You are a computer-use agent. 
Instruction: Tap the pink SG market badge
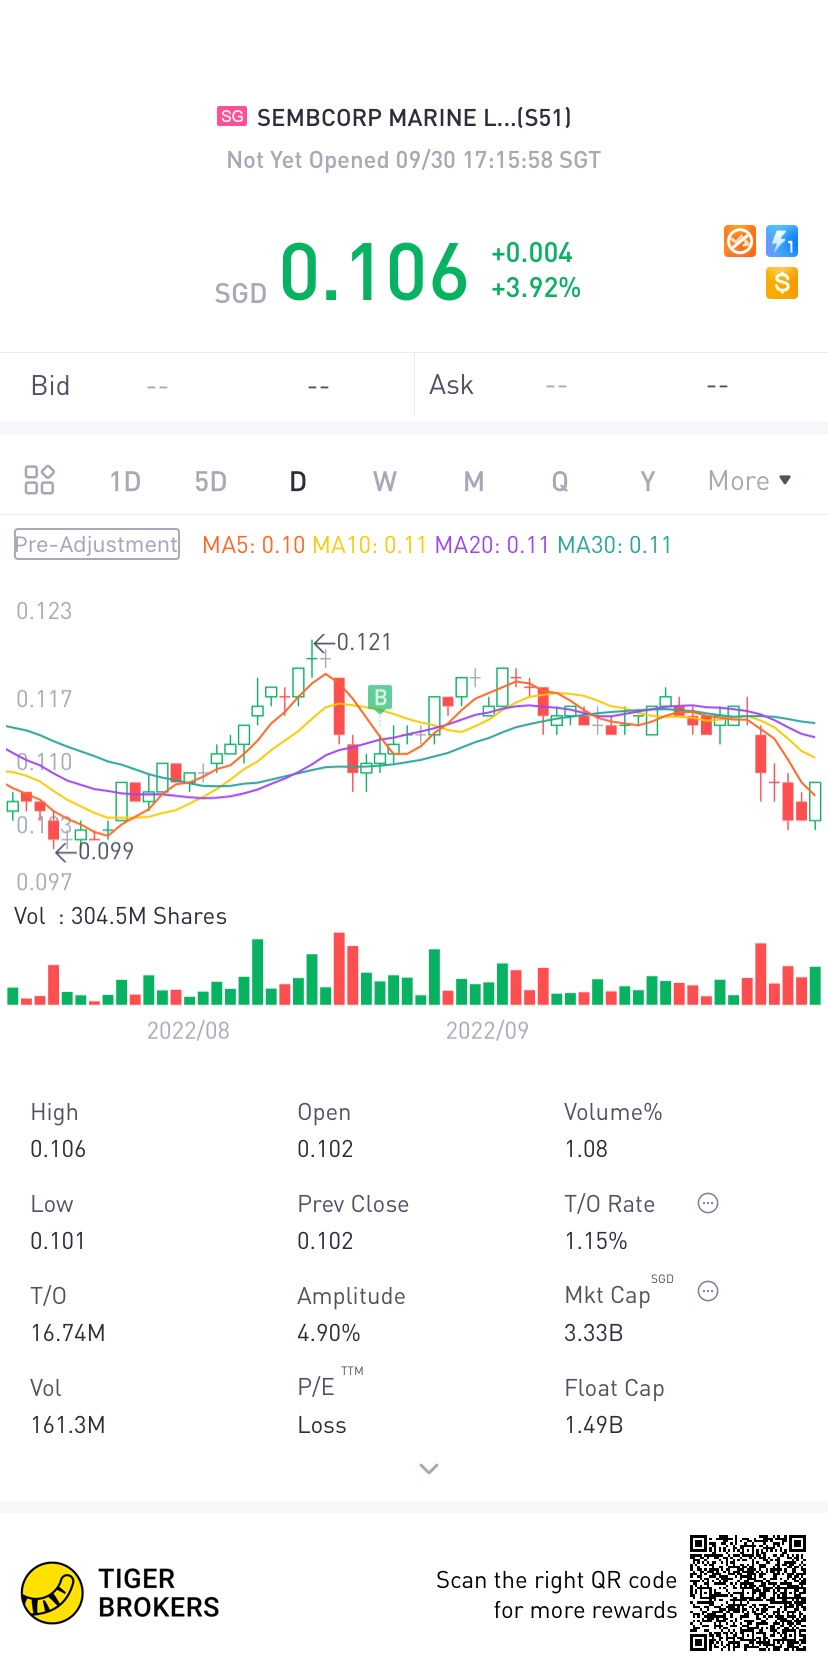[x=232, y=116]
